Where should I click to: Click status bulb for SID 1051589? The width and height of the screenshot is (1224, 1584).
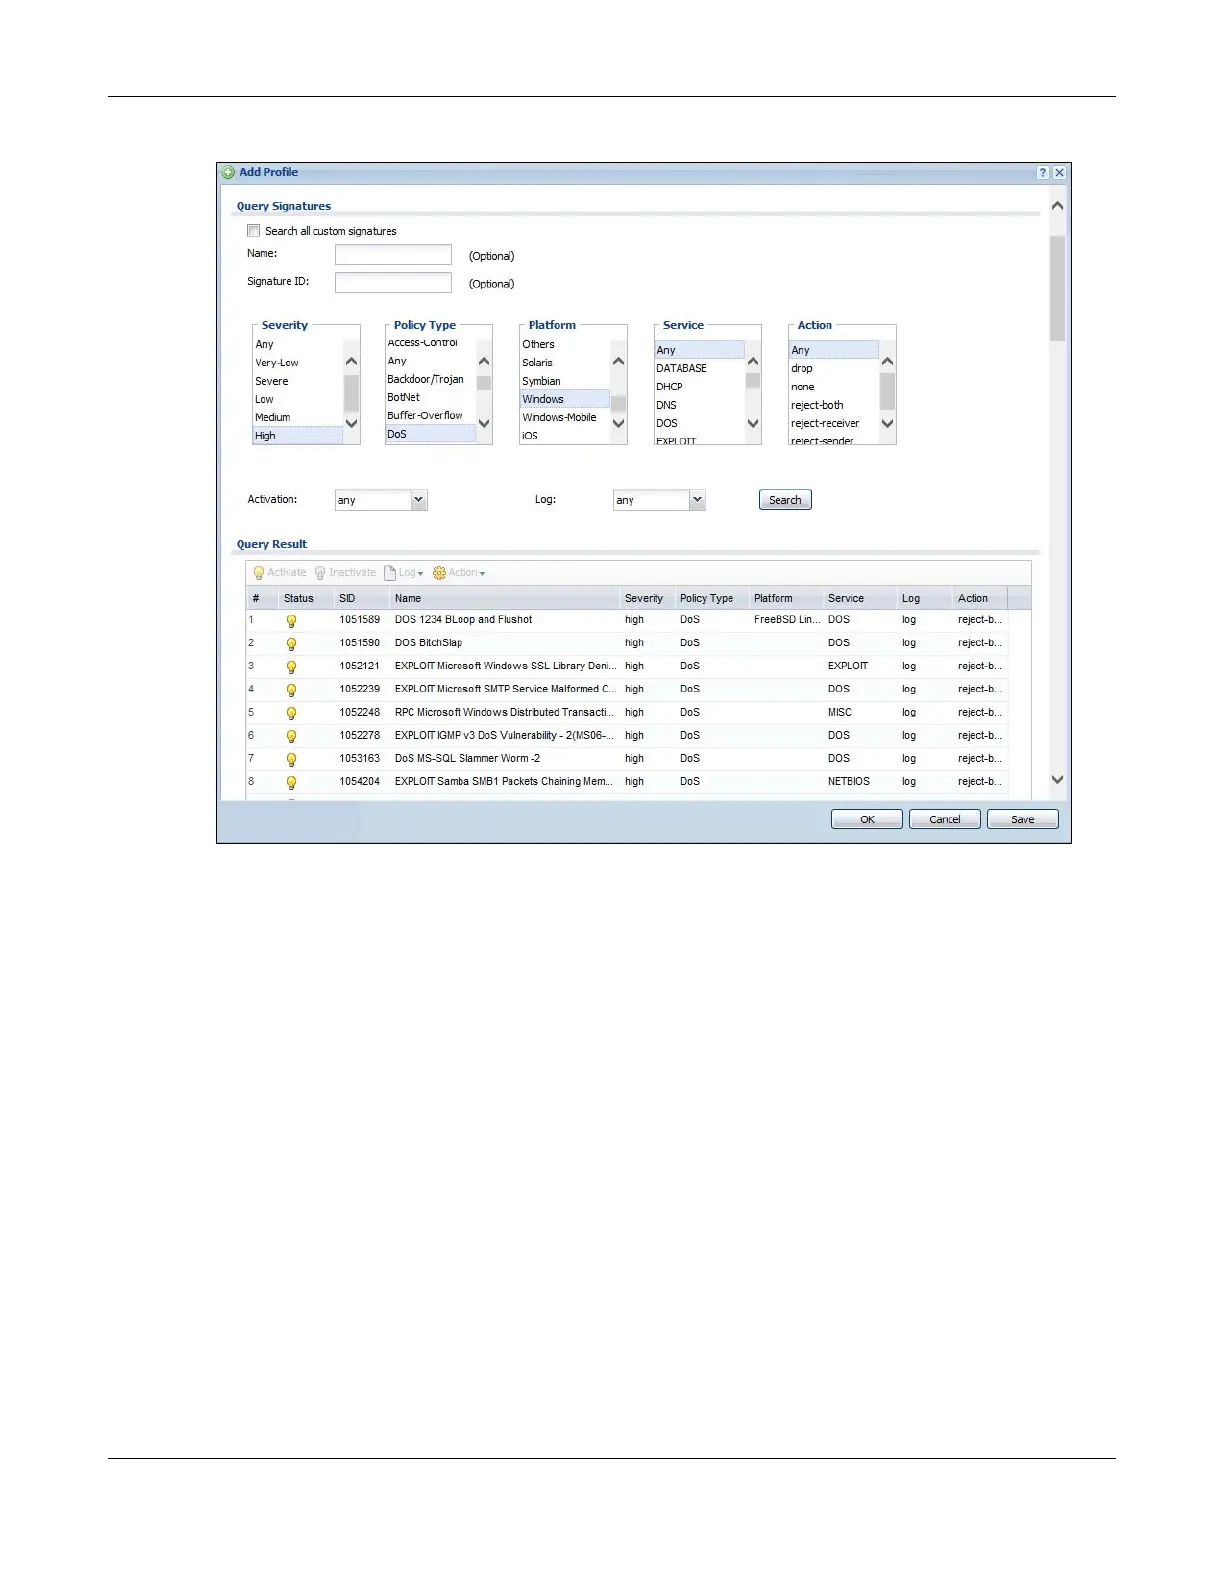[291, 621]
